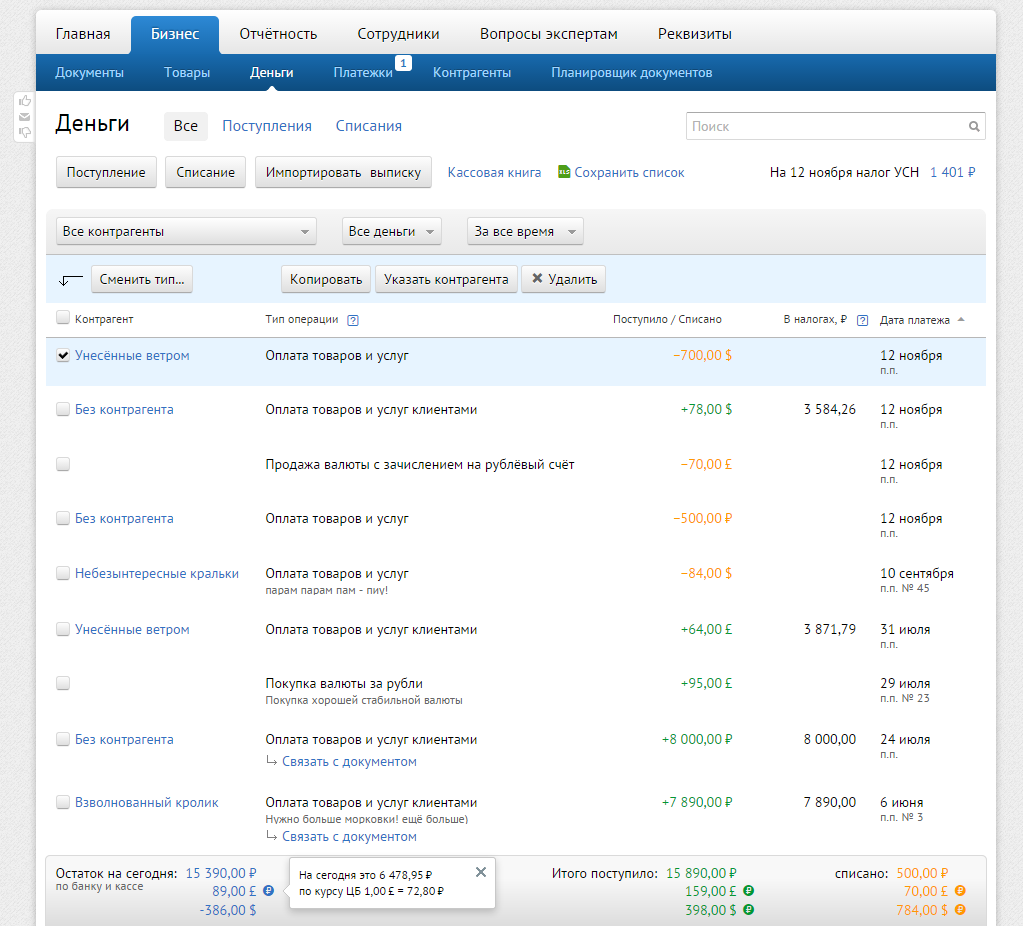
Task: Check the +8 000,00 ₽ payment row
Action: click(63, 739)
